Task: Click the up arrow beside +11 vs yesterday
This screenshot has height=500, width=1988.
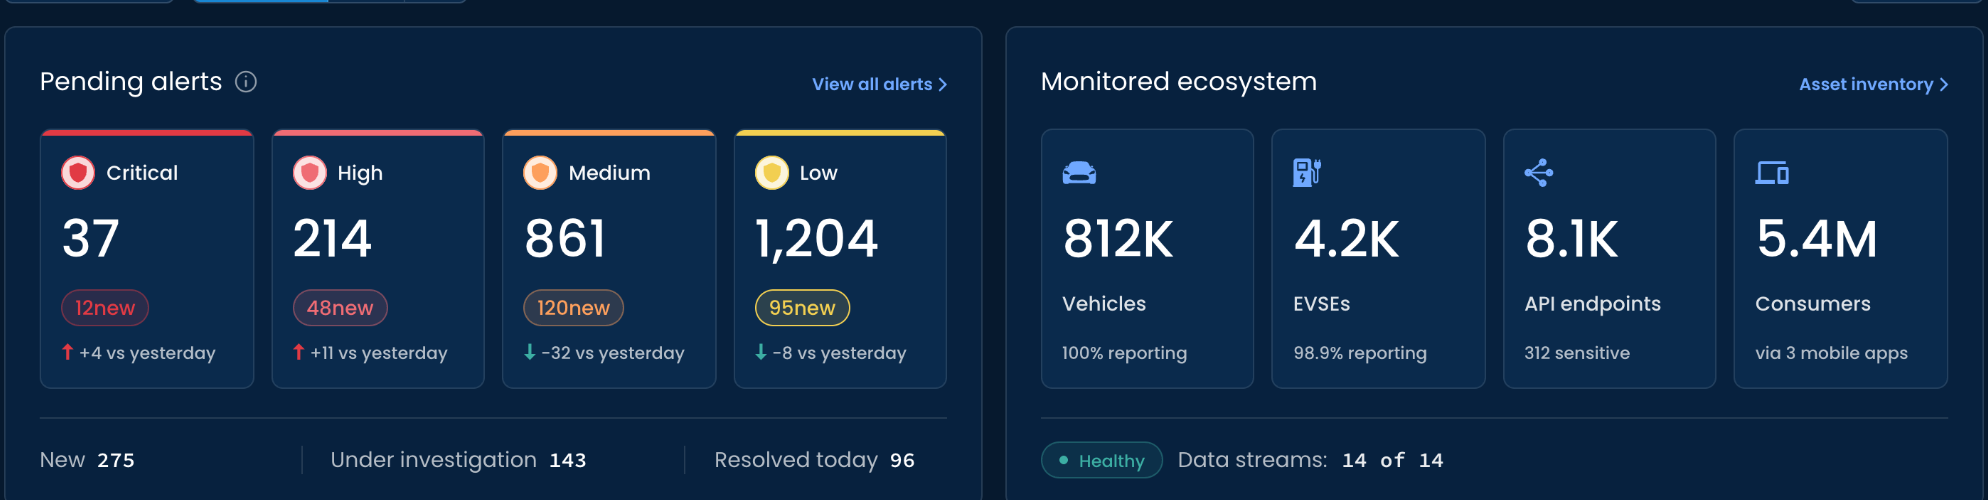Action: [299, 352]
